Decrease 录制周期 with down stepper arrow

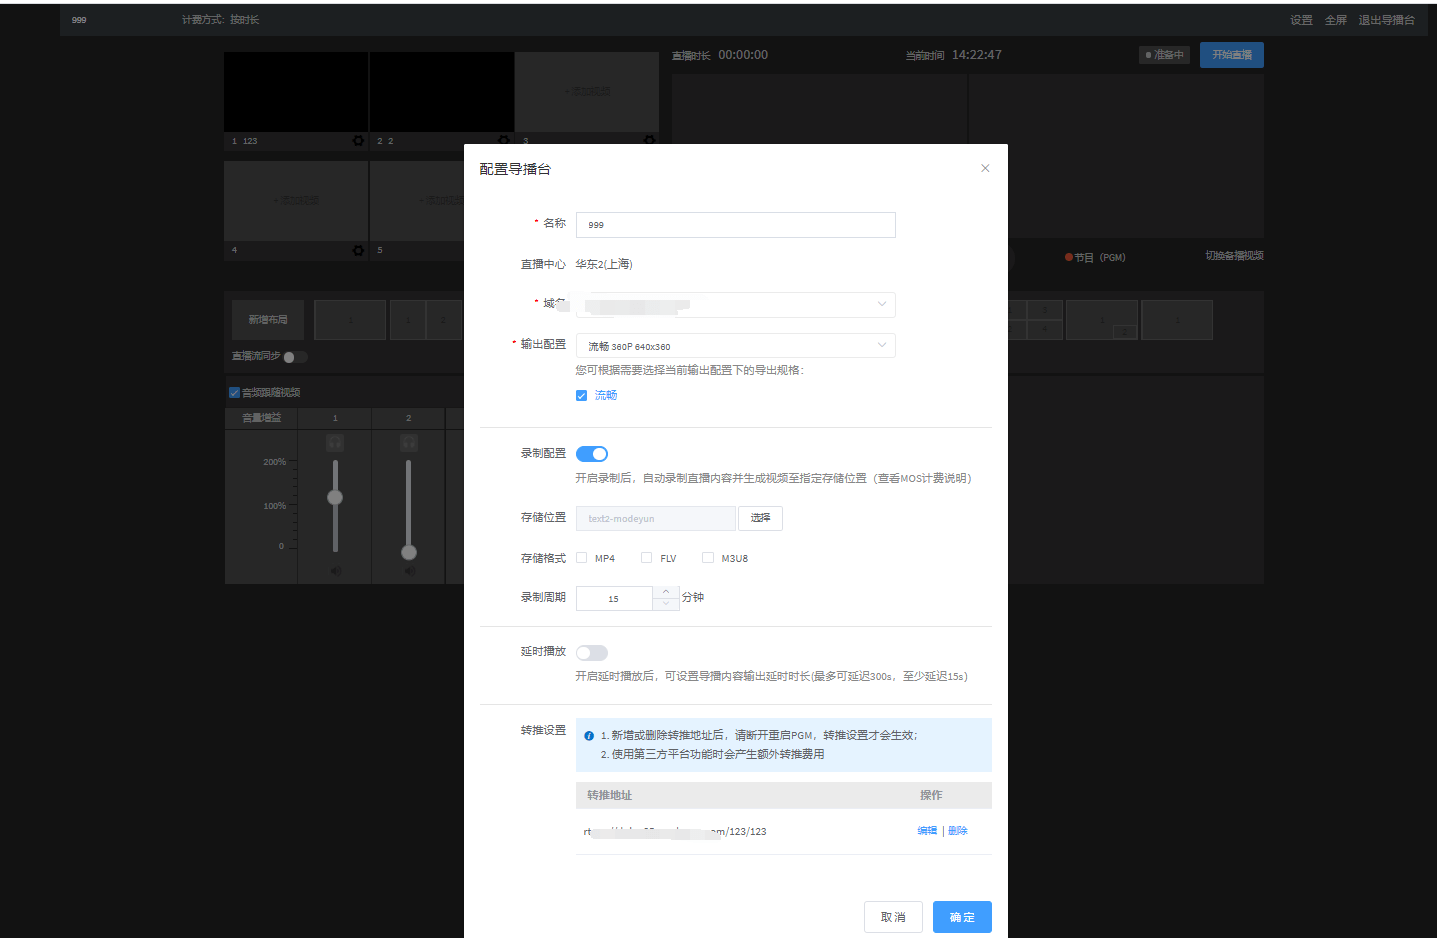tap(666, 604)
